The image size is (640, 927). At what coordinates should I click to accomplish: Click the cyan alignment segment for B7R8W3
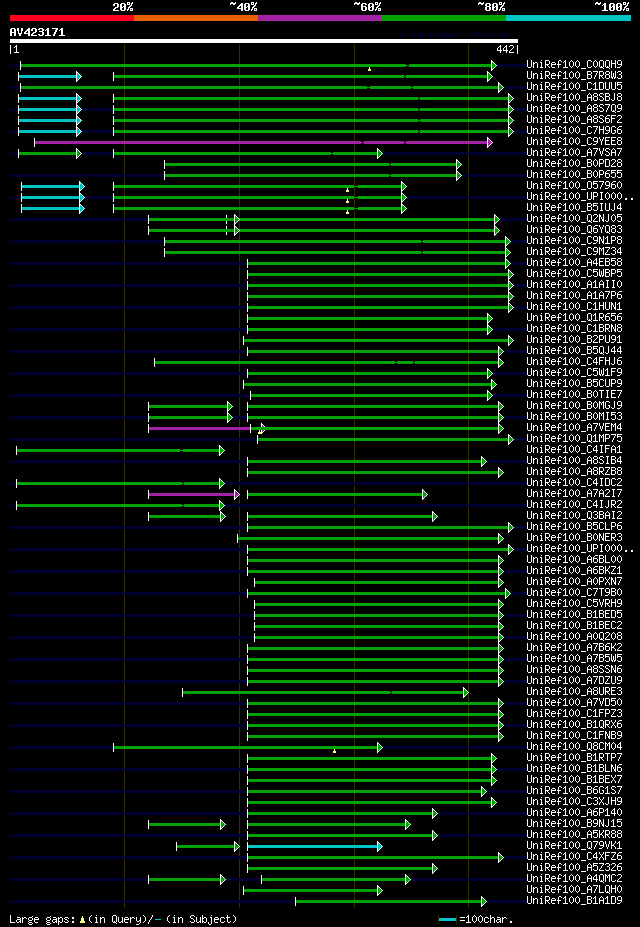(x=50, y=76)
